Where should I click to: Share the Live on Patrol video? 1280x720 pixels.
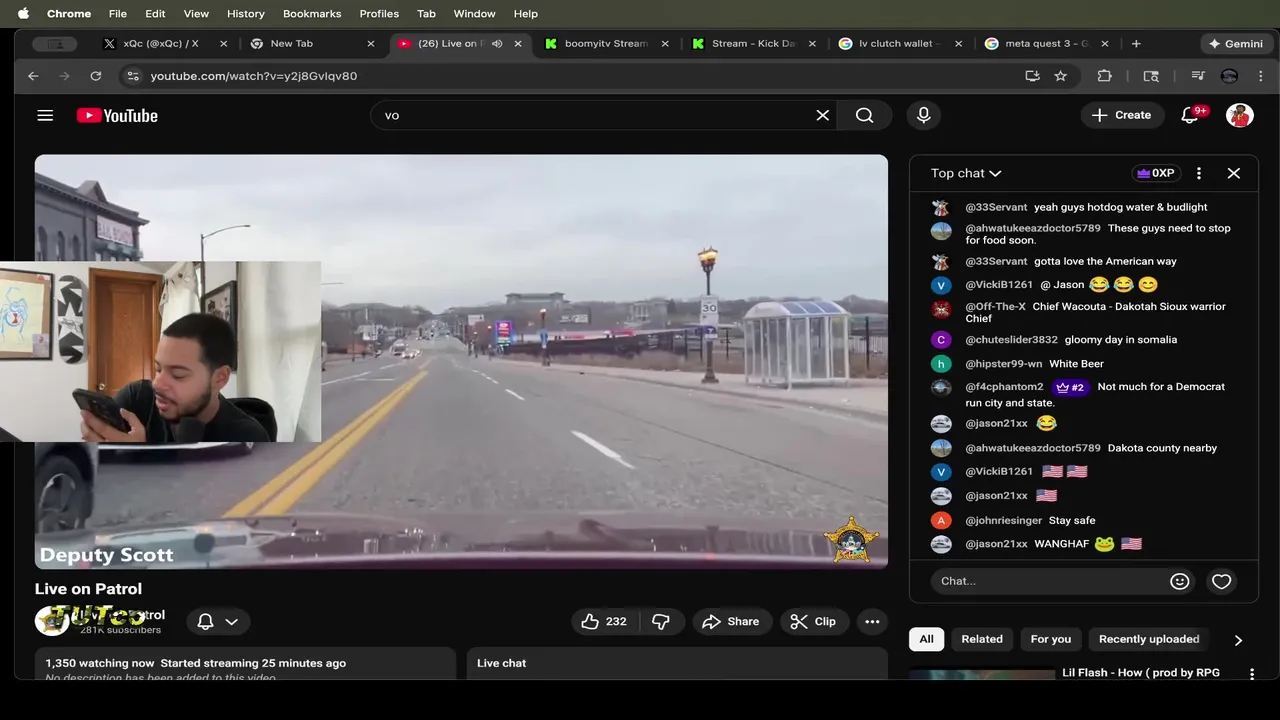click(732, 621)
